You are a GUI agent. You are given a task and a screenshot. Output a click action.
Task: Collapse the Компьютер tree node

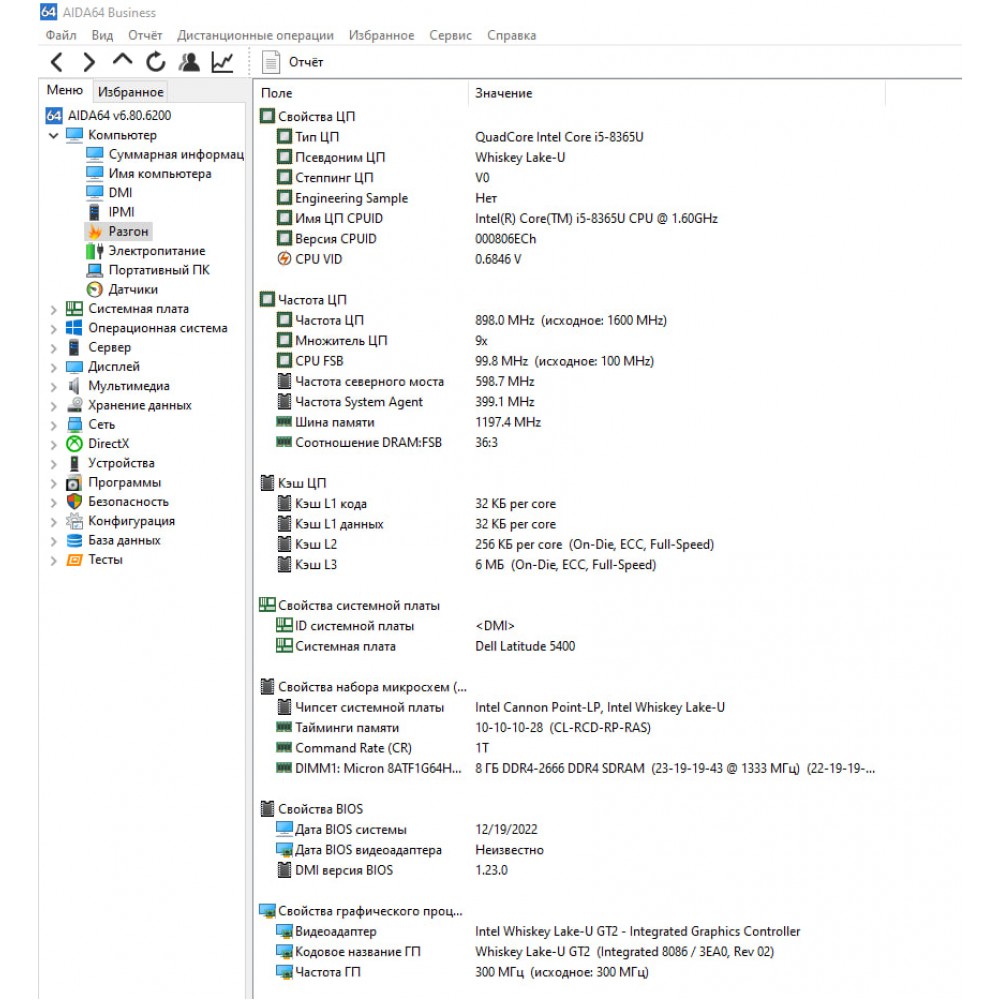(54, 135)
